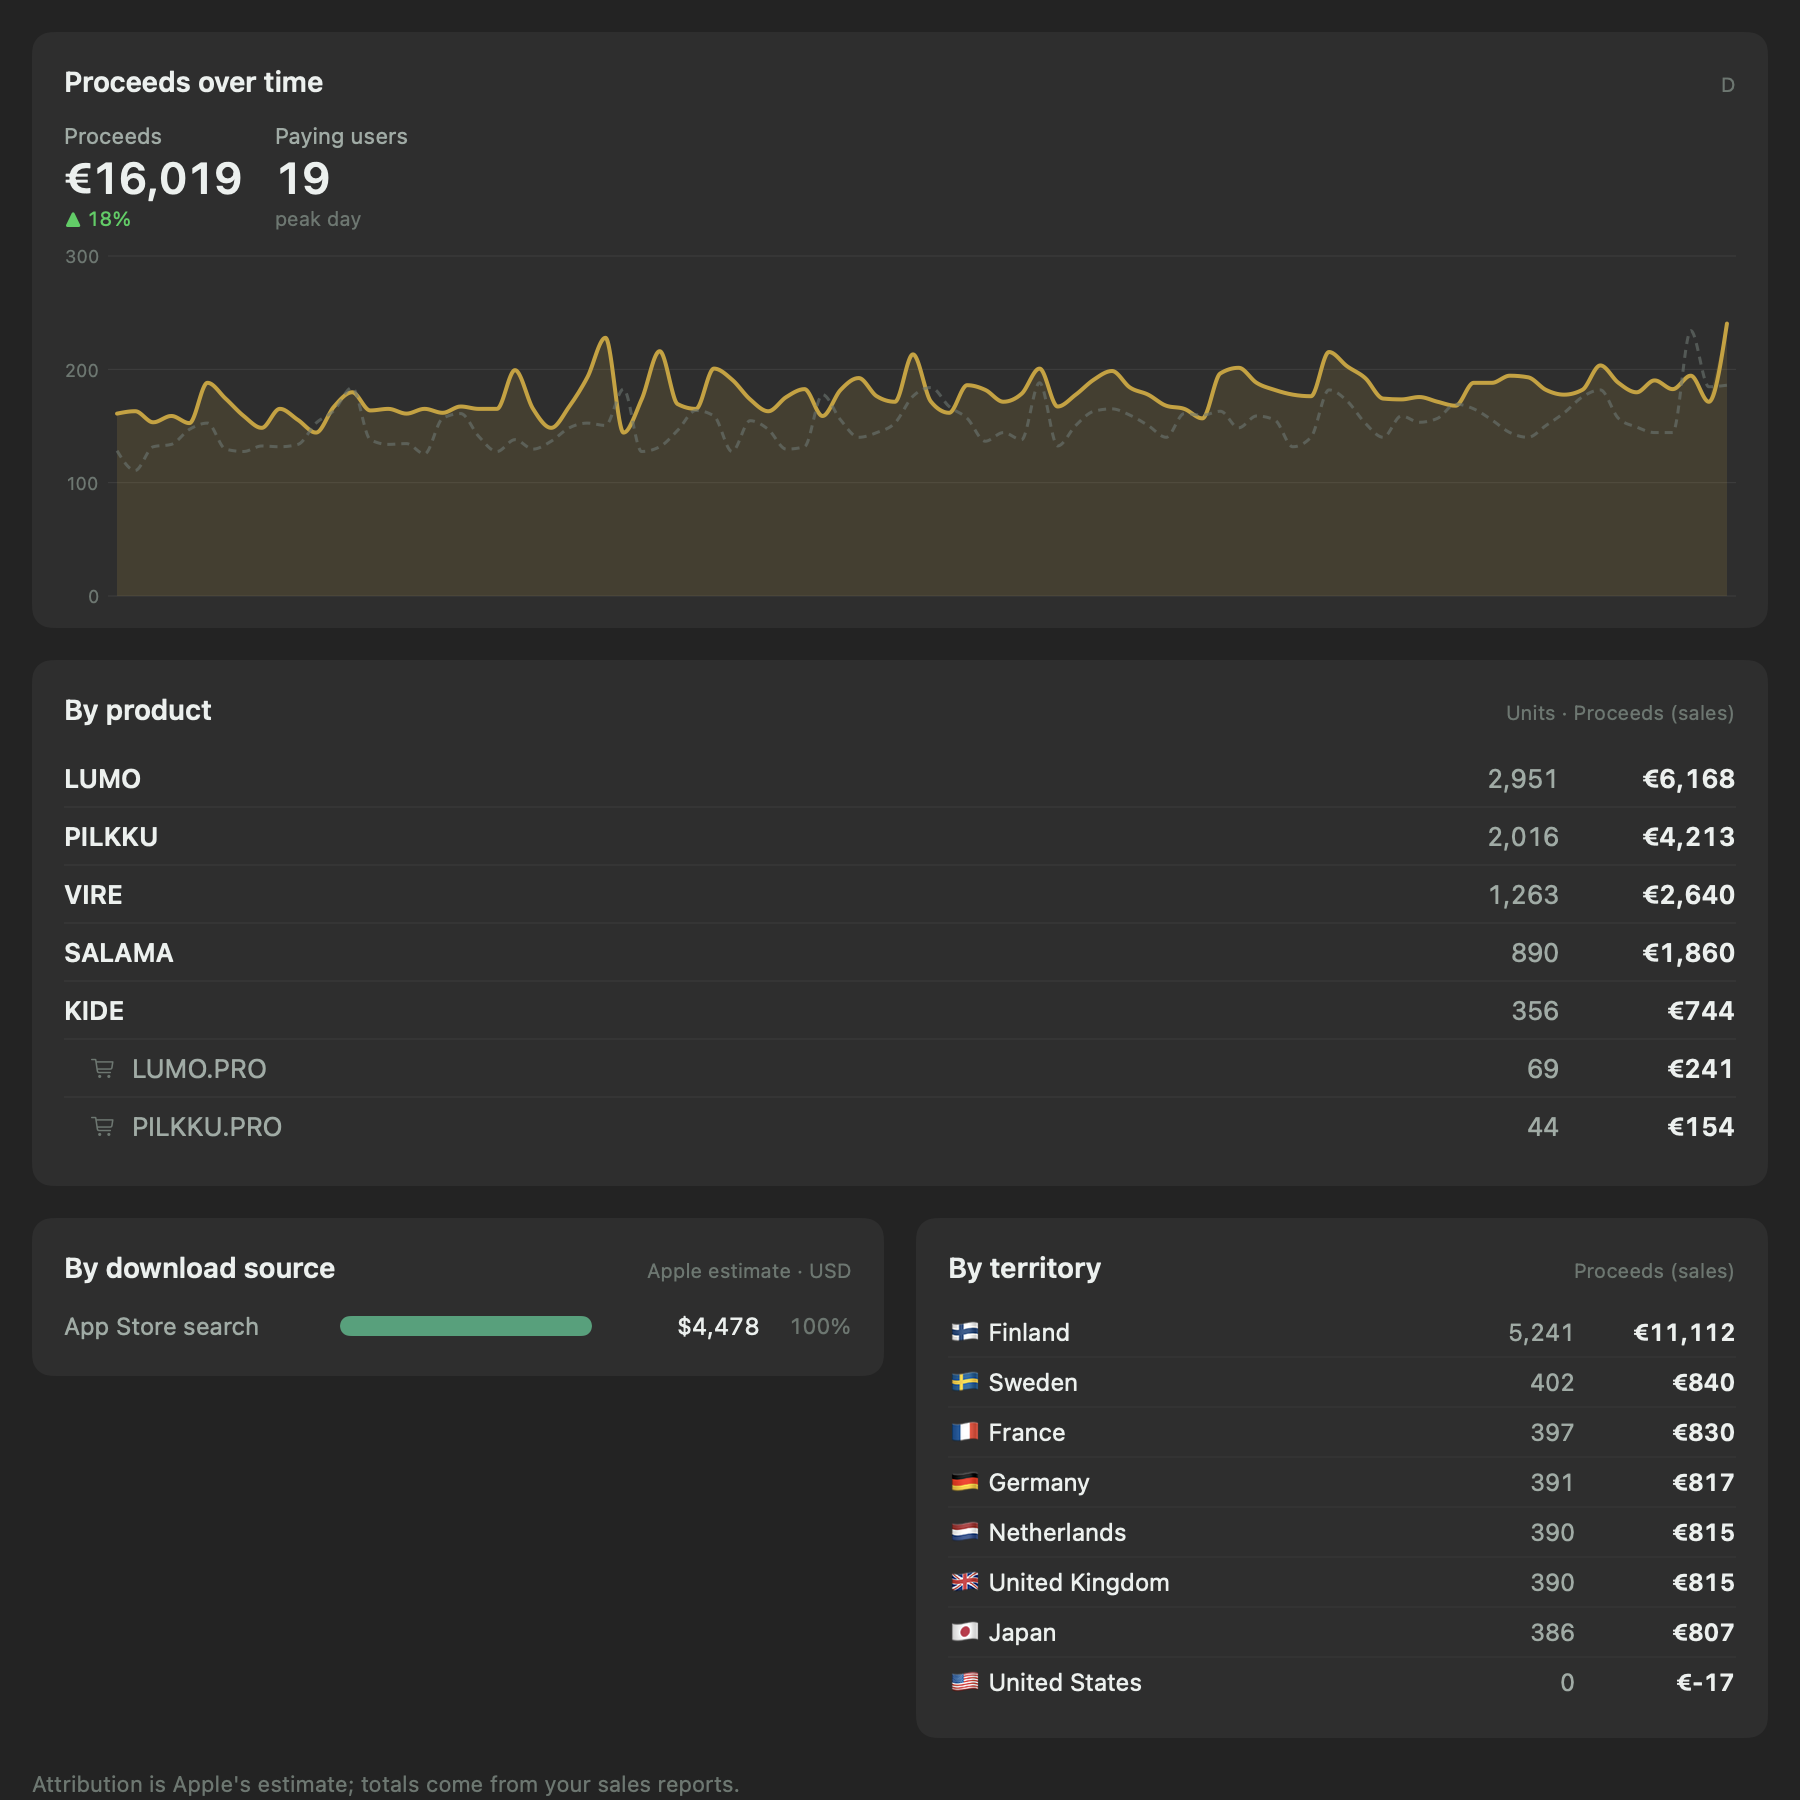
Task: Click the peak day caption
Action: (x=318, y=219)
